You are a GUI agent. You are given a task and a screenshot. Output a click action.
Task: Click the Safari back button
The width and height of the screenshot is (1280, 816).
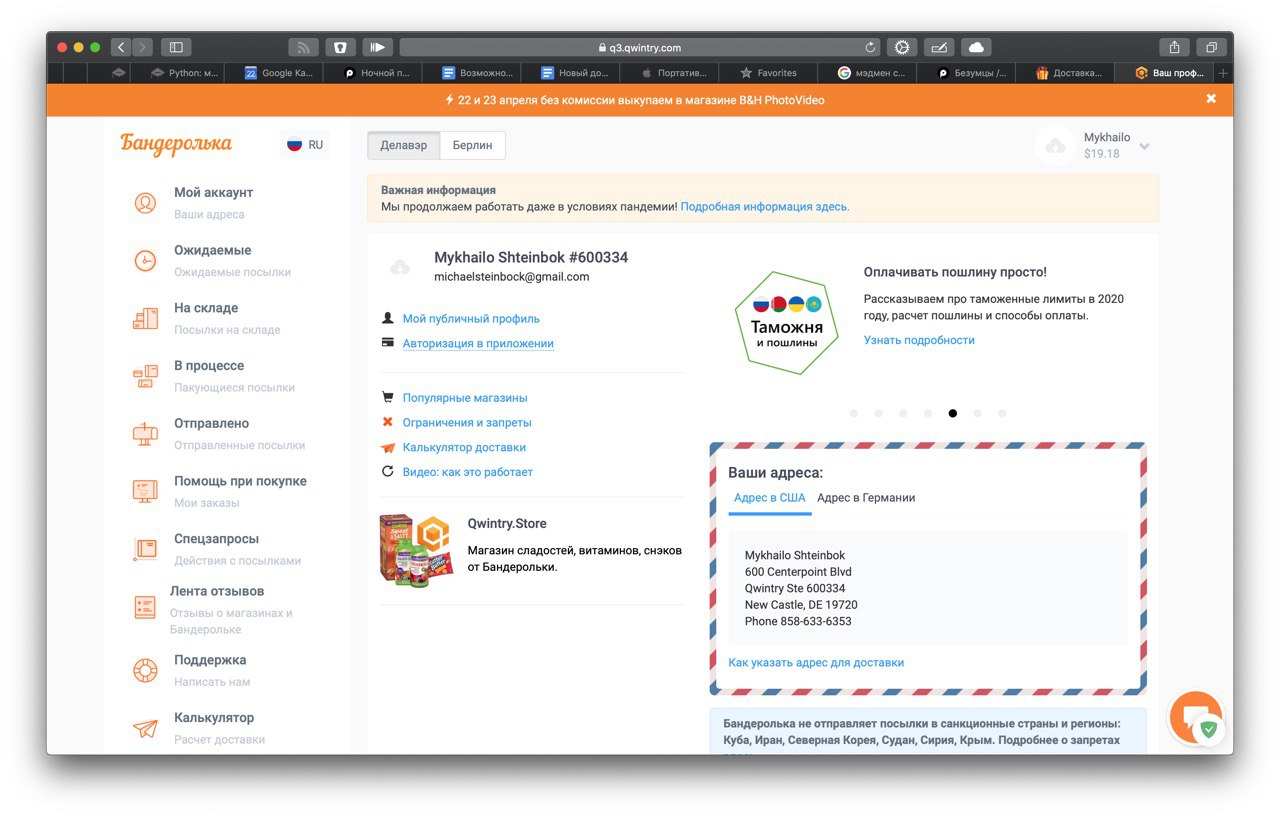120,47
